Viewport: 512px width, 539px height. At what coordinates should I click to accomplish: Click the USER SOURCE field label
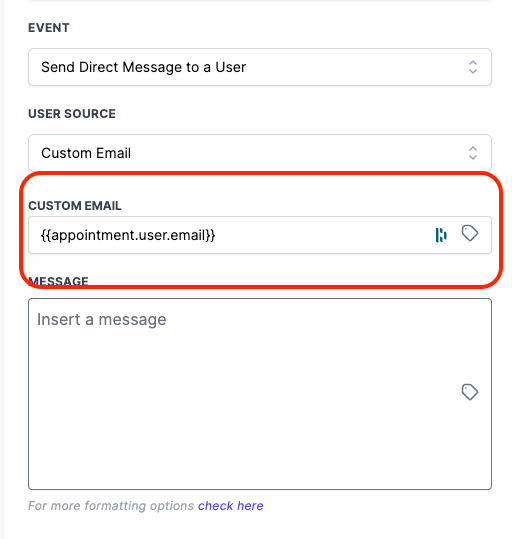click(72, 114)
